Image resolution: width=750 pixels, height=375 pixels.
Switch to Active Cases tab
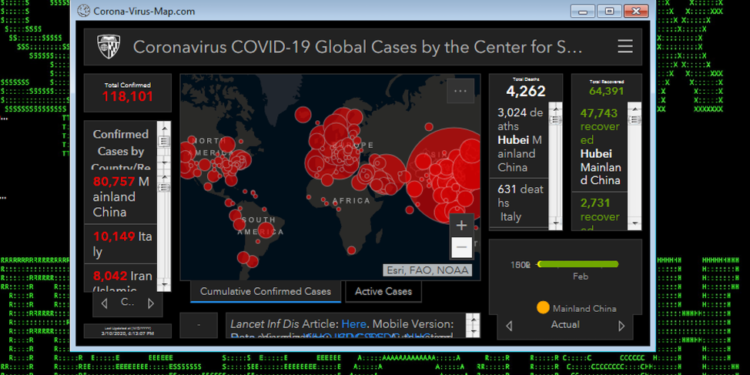[383, 291]
